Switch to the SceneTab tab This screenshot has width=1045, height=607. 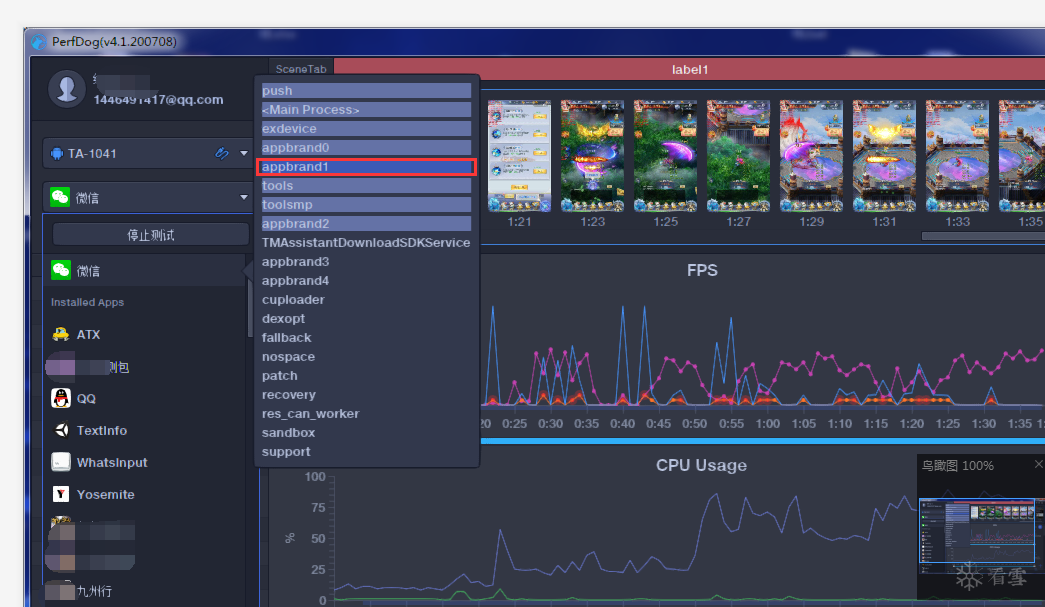(301, 69)
